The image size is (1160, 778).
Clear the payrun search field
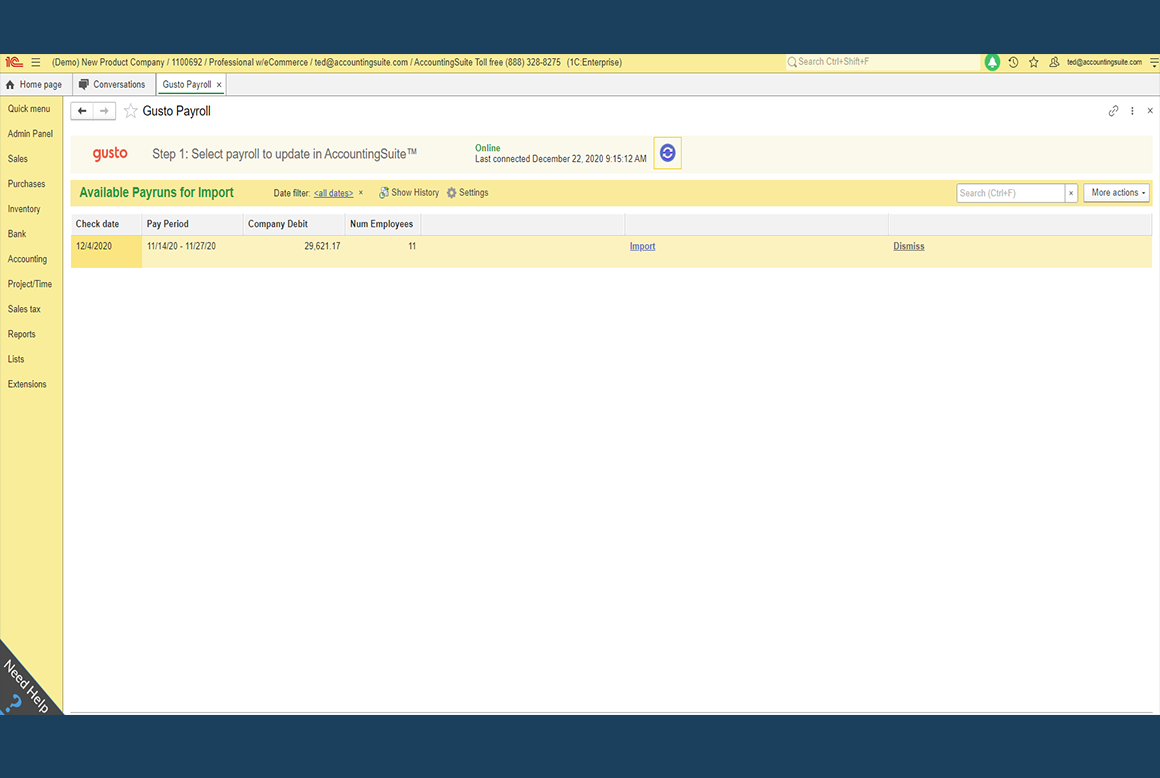coord(1070,193)
